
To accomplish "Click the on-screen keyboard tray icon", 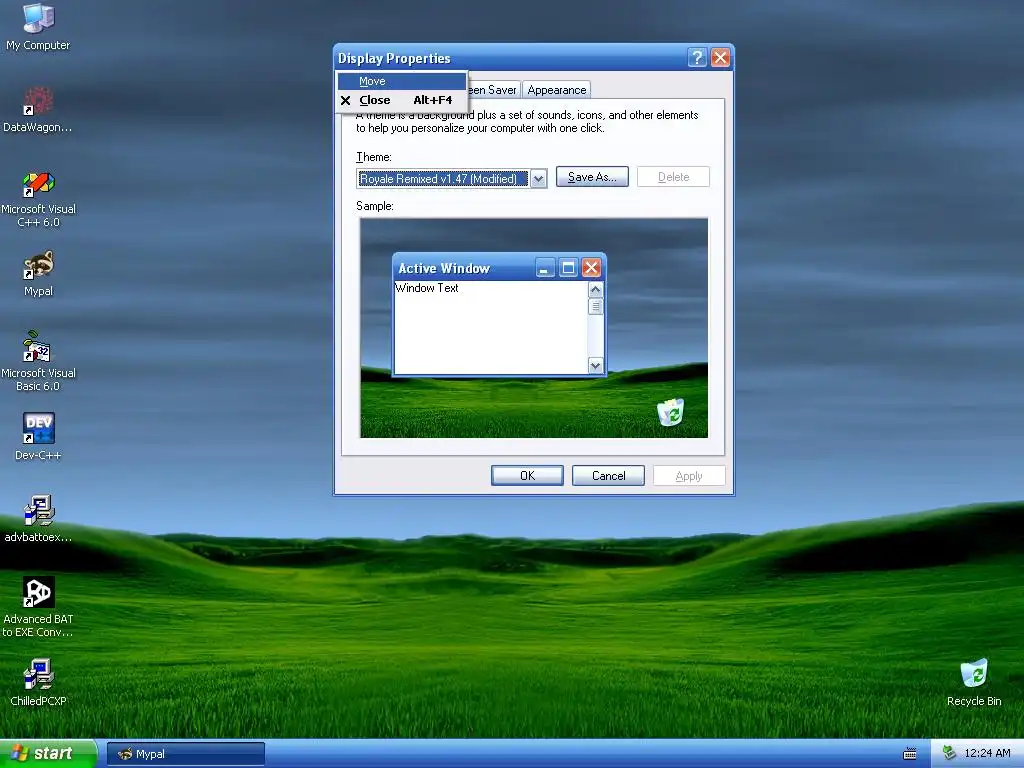I will pyautogui.click(x=909, y=754).
